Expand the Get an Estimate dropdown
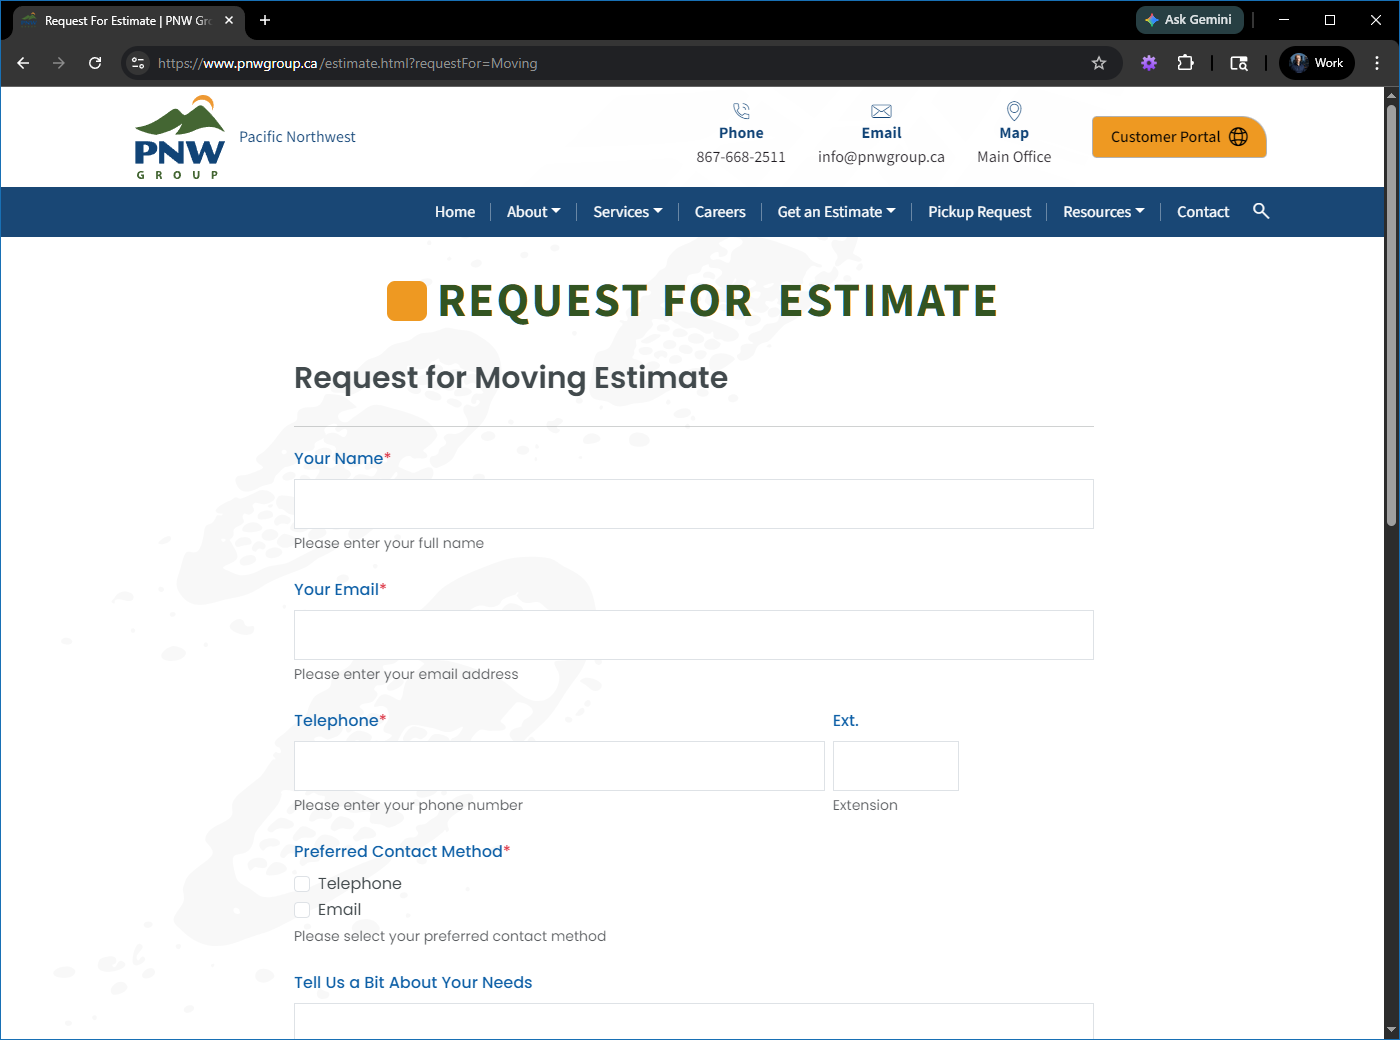The height and width of the screenshot is (1040, 1400). click(837, 212)
